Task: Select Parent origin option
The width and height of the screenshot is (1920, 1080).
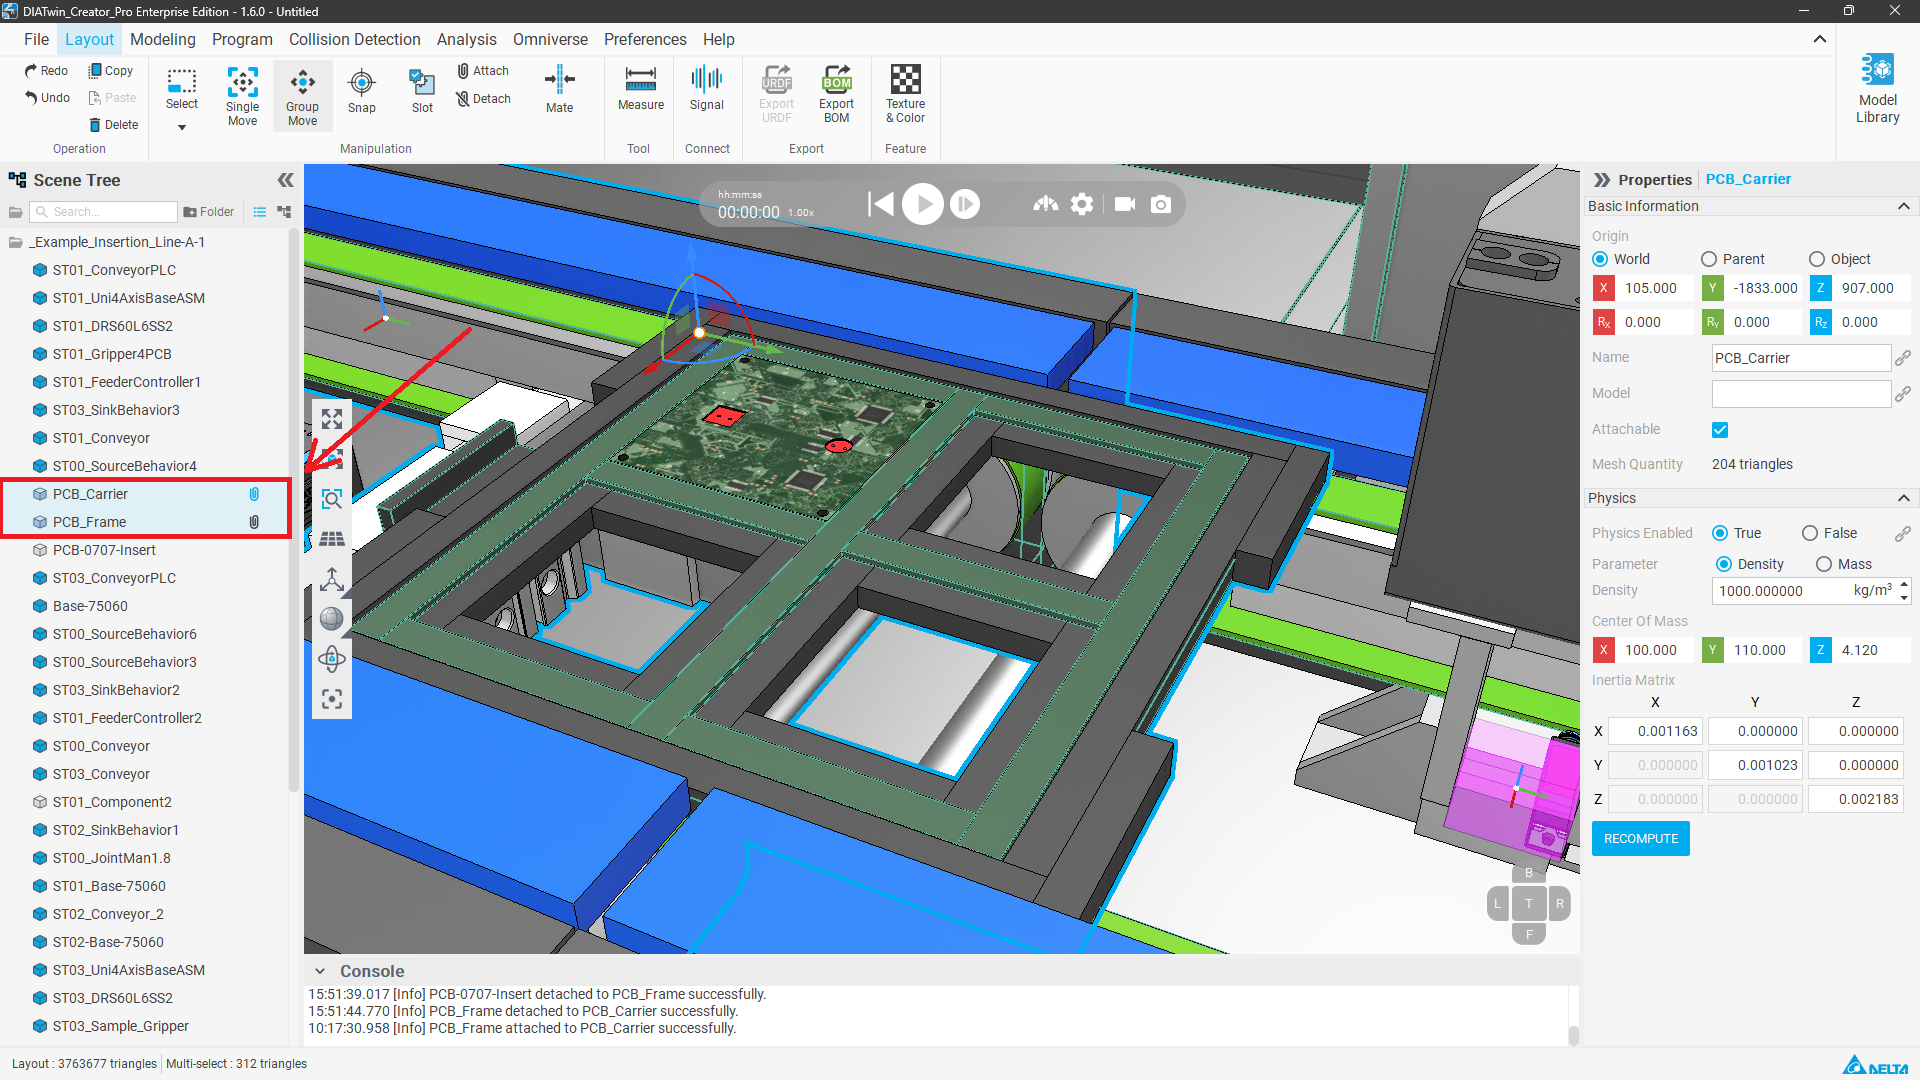Action: tap(1709, 259)
